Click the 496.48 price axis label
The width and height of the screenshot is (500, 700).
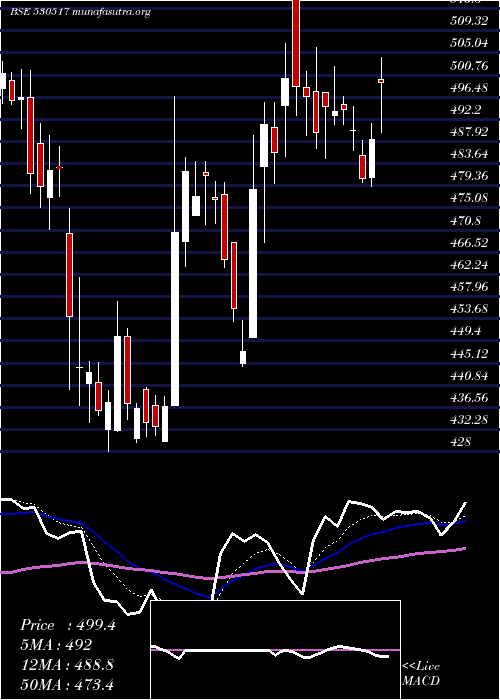(469, 88)
